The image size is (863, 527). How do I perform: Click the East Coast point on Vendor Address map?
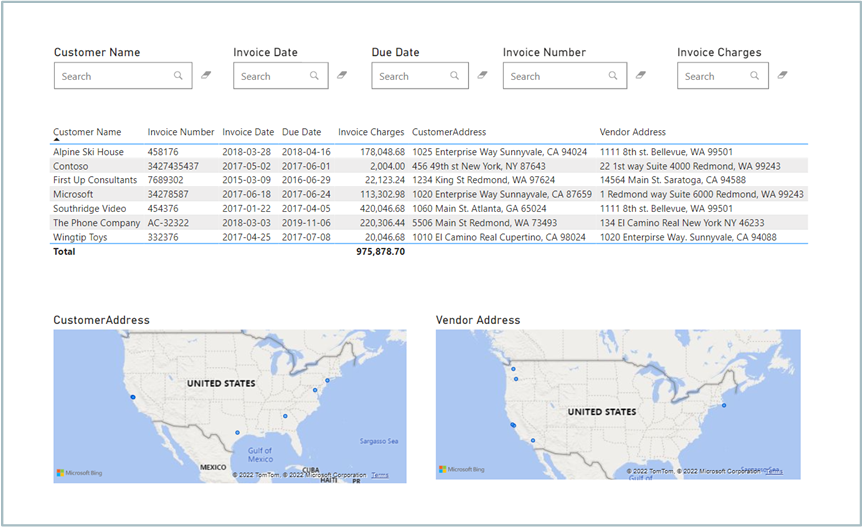coord(724,405)
